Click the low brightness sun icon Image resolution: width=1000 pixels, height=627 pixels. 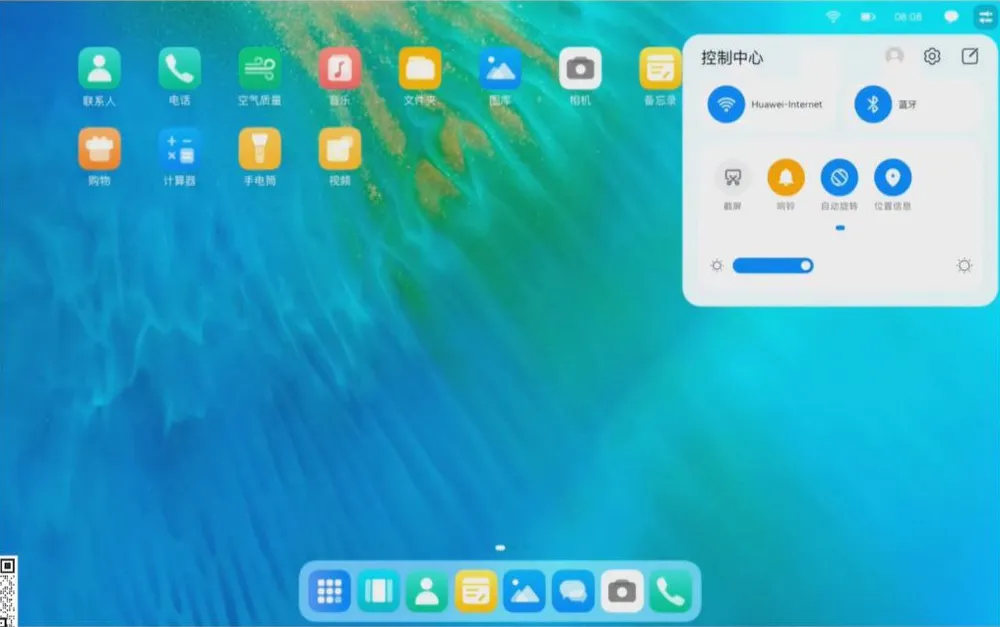(717, 265)
